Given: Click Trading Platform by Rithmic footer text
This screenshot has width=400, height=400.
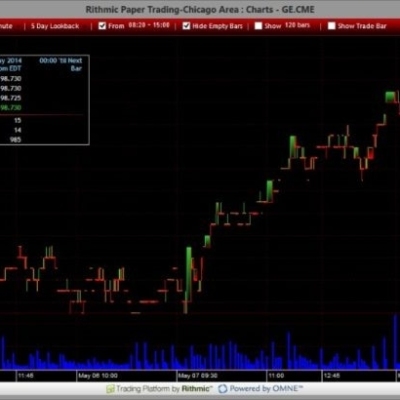Looking at the screenshot, I should pos(164,389).
